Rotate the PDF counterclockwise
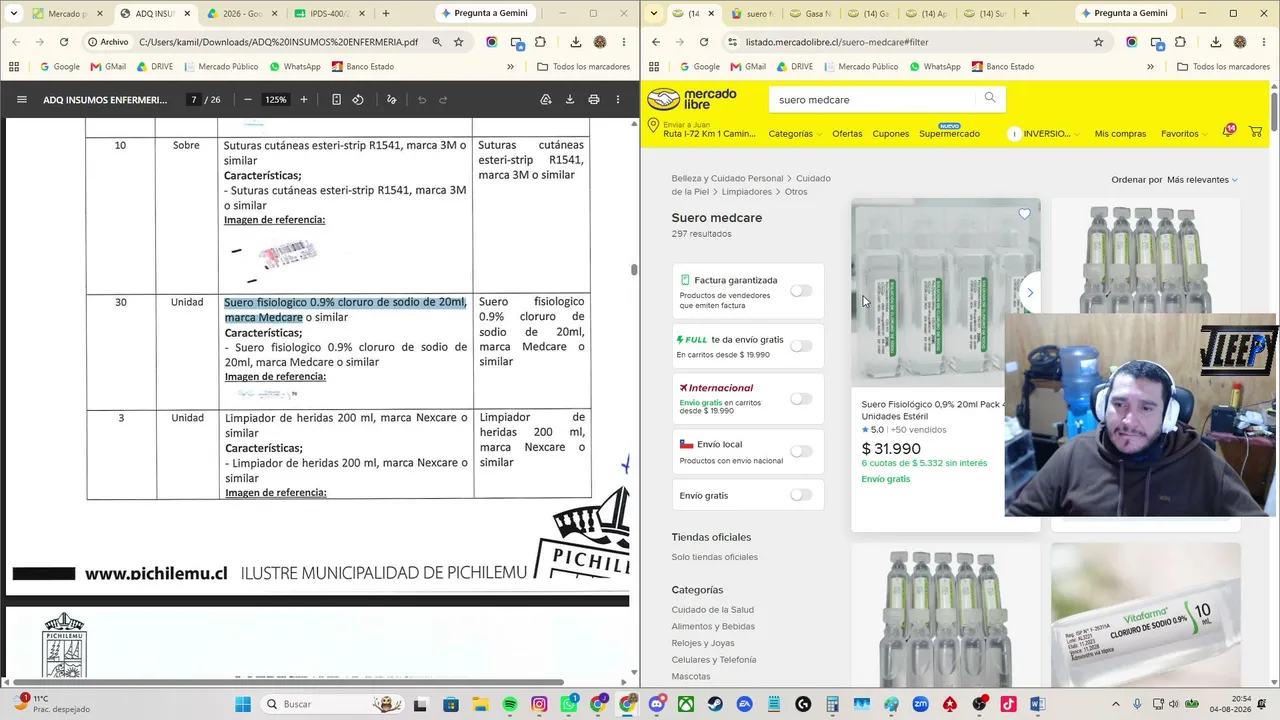Viewport: 1280px width, 720px height. pyautogui.click(x=358, y=100)
